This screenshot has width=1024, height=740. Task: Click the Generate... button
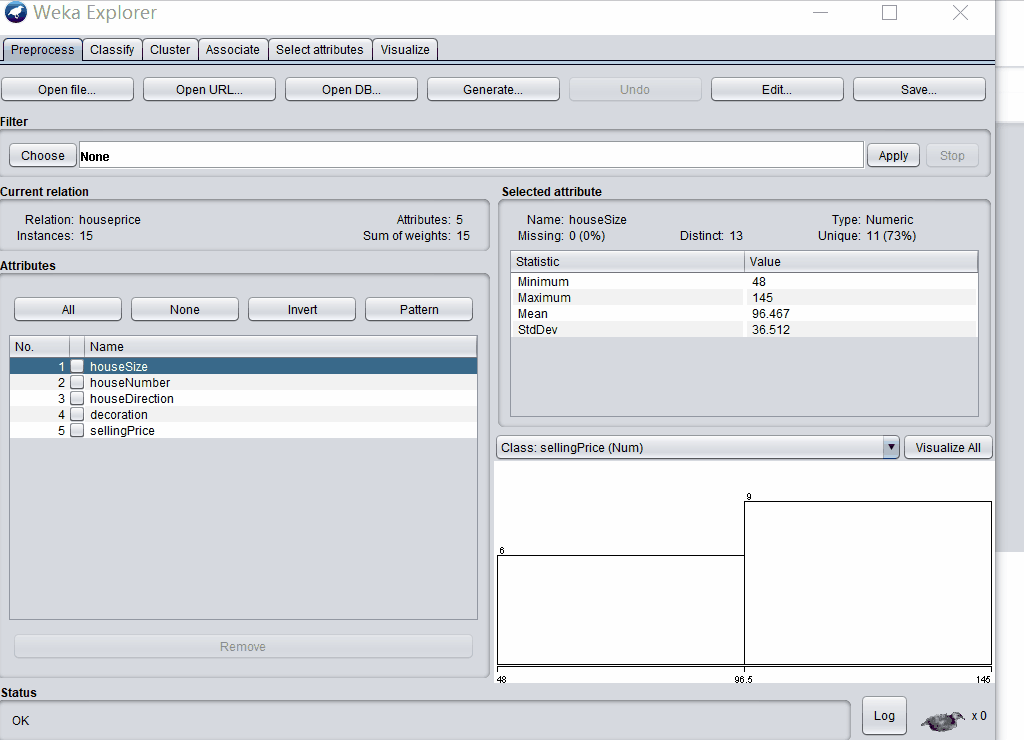493,89
